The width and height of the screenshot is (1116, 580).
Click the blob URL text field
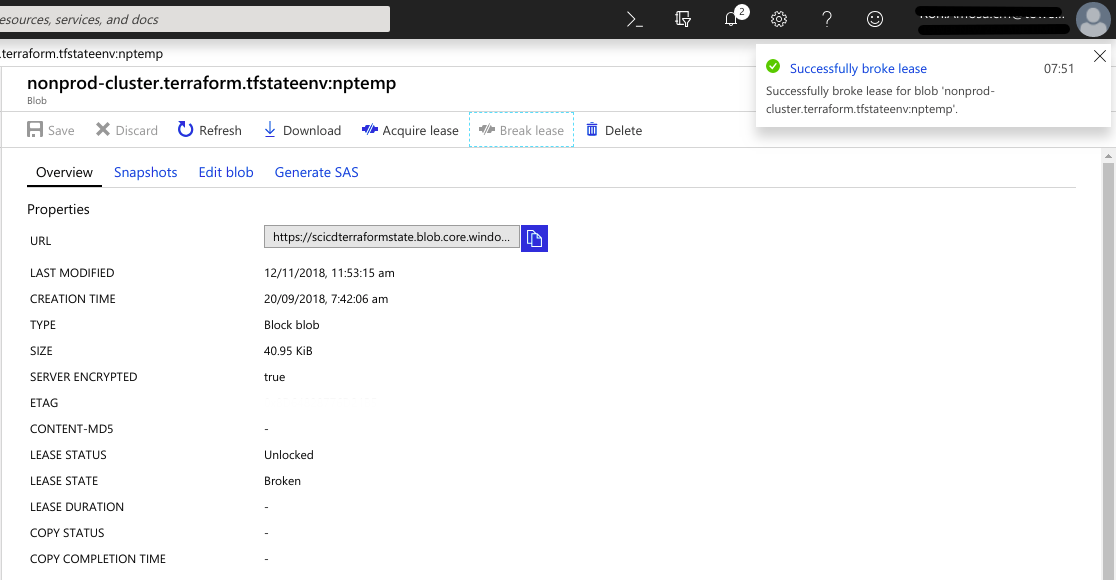(391, 237)
